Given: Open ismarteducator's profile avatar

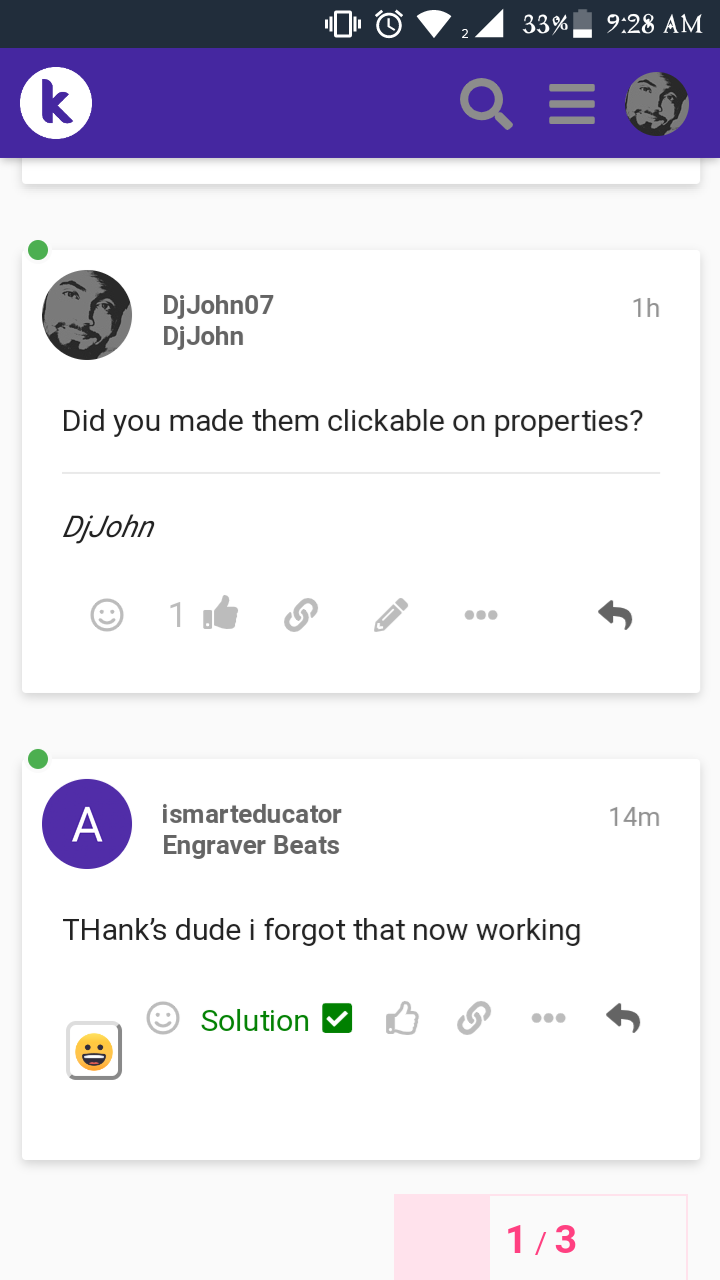Looking at the screenshot, I should click(x=87, y=824).
